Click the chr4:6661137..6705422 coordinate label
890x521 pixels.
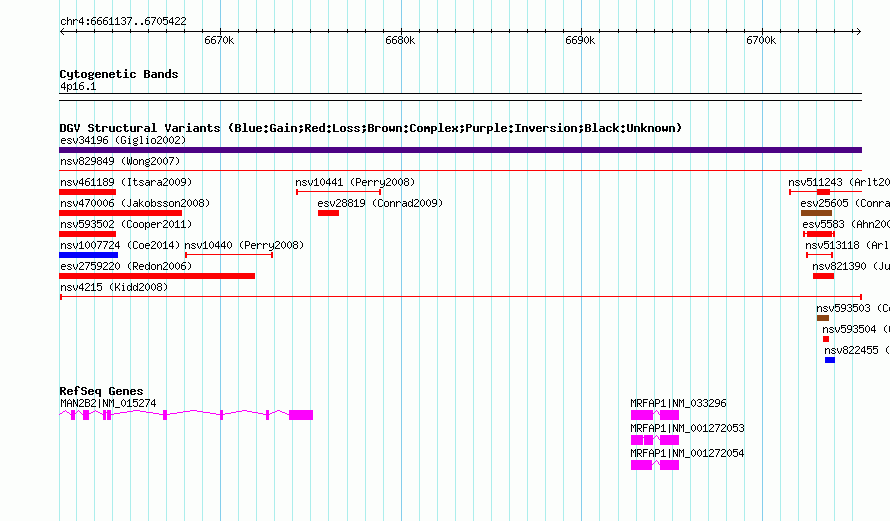pos(123,22)
